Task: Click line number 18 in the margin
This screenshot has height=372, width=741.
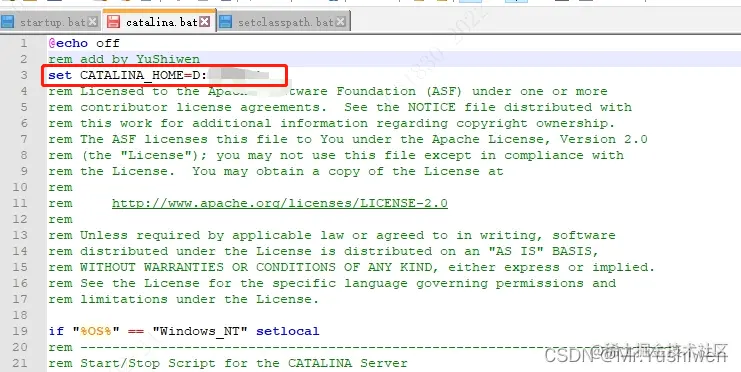Action: click(20, 315)
